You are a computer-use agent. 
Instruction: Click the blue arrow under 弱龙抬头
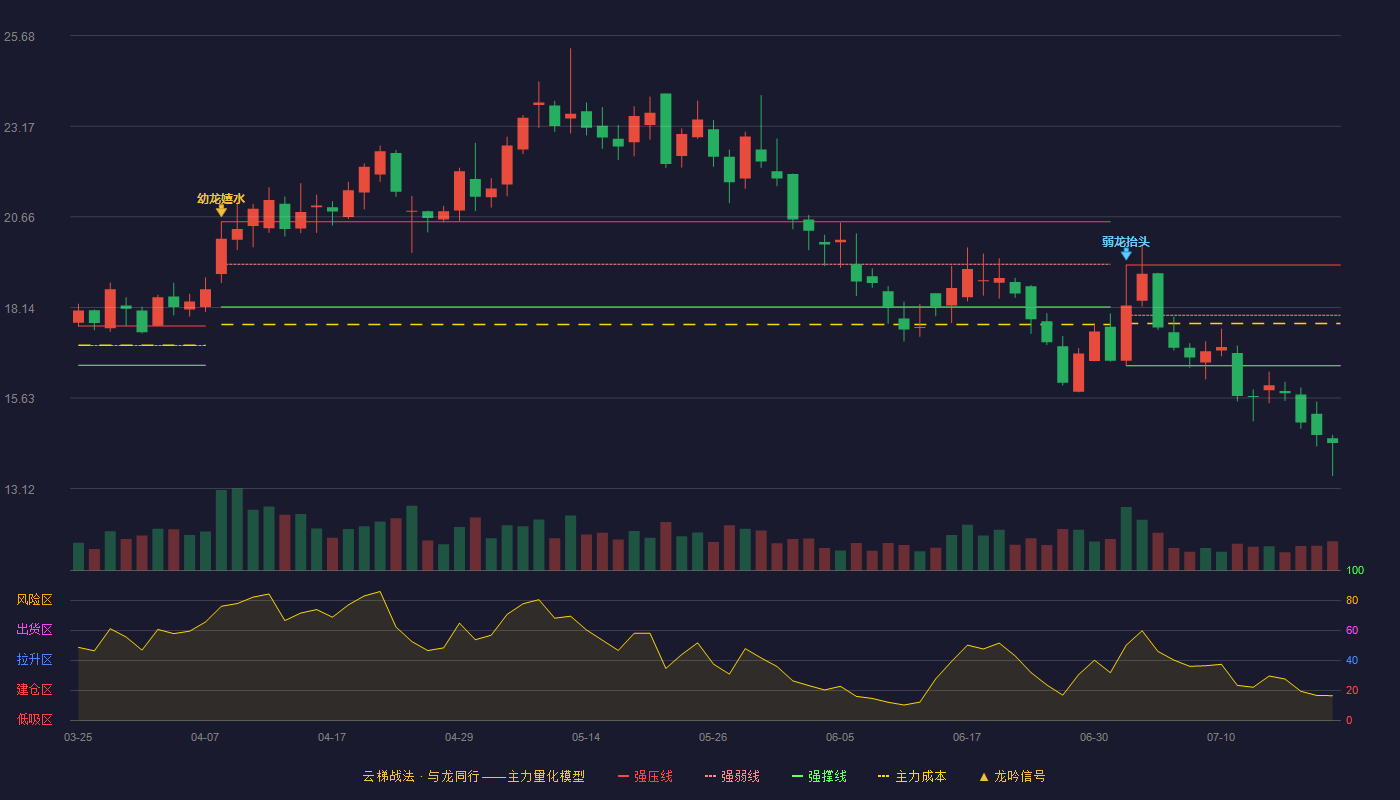tap(1126, 254)
